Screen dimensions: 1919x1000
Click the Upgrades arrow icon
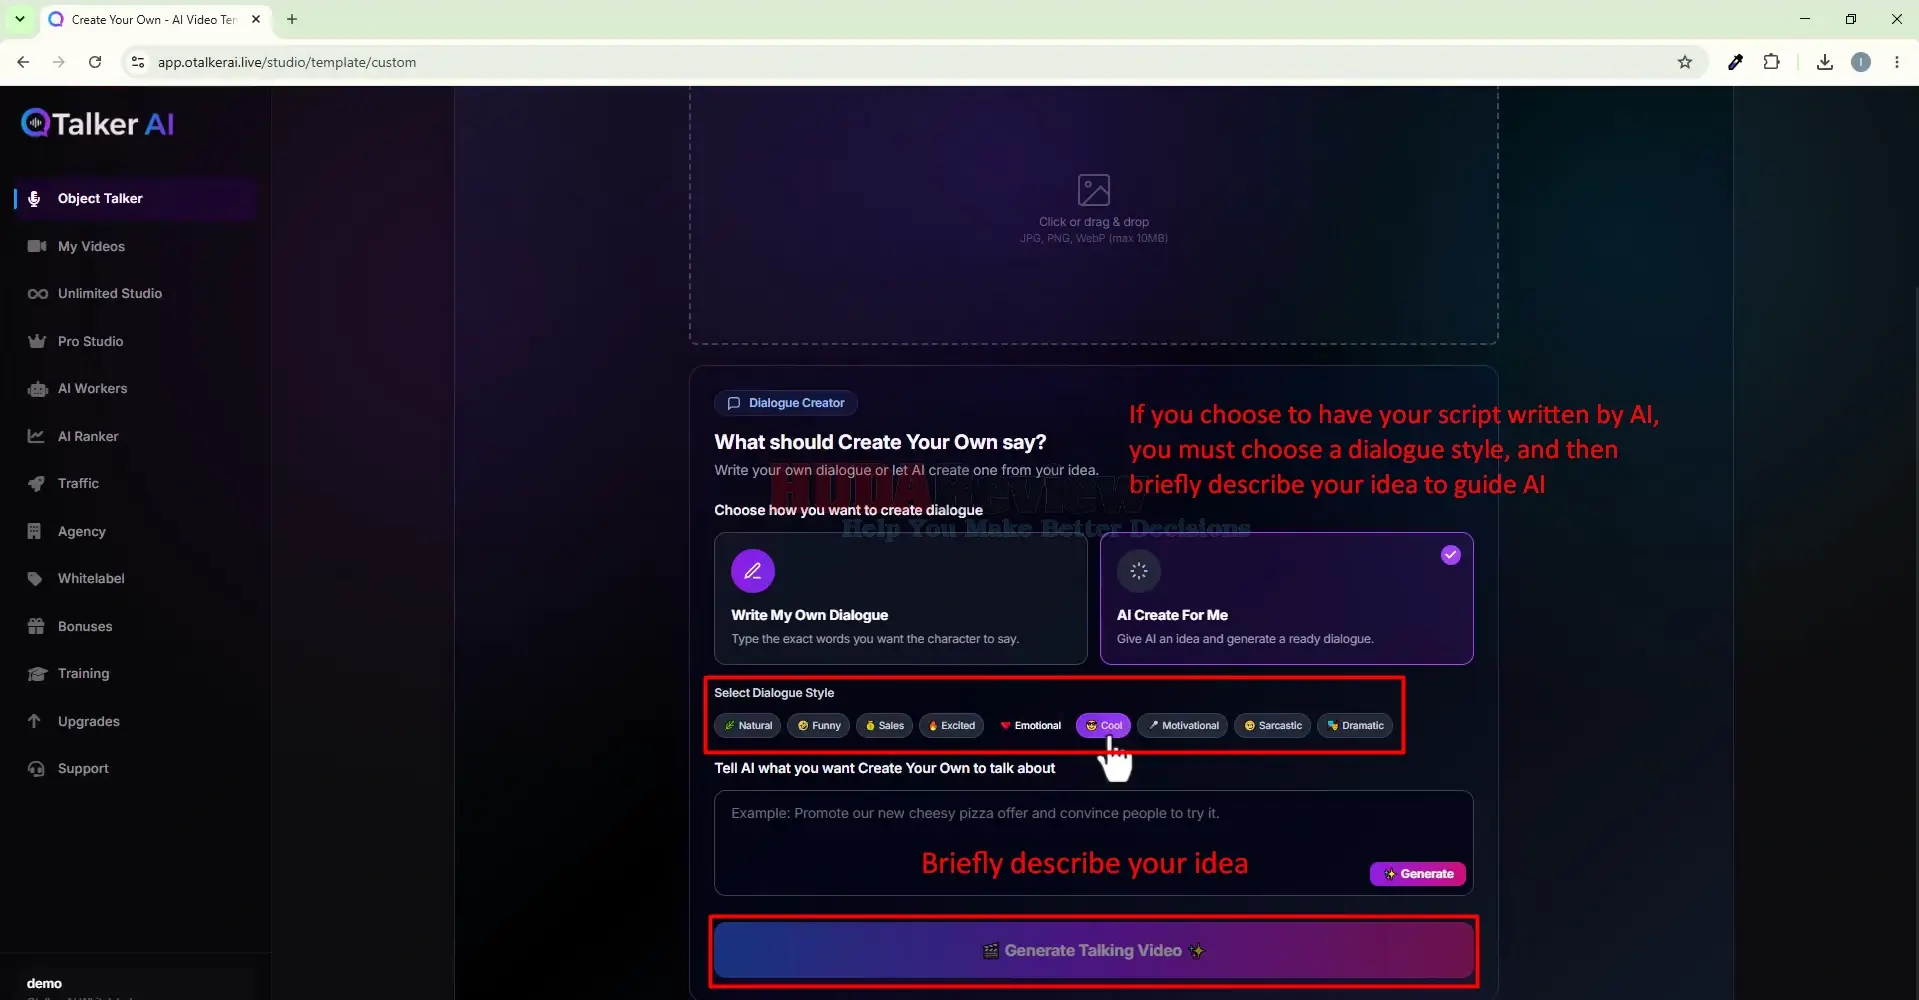pos(35,721)
